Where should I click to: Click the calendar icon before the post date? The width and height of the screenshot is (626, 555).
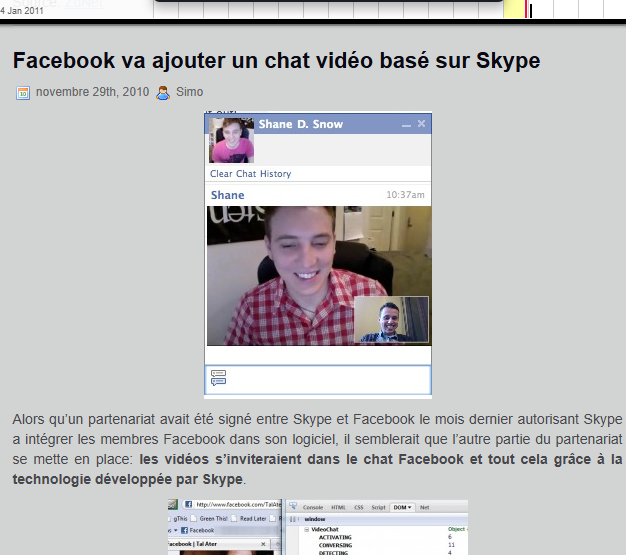[23, 93]
